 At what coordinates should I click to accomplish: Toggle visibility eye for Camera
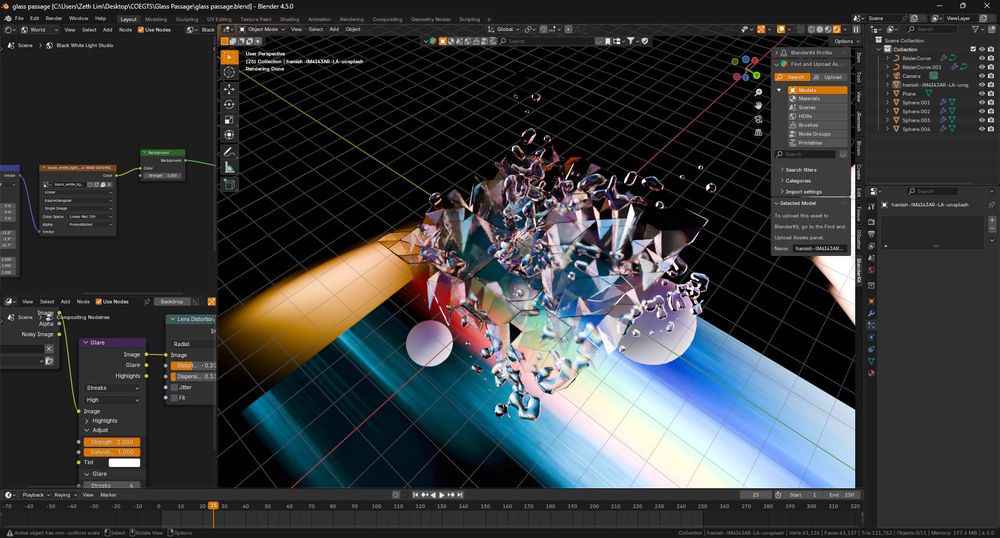982,76
